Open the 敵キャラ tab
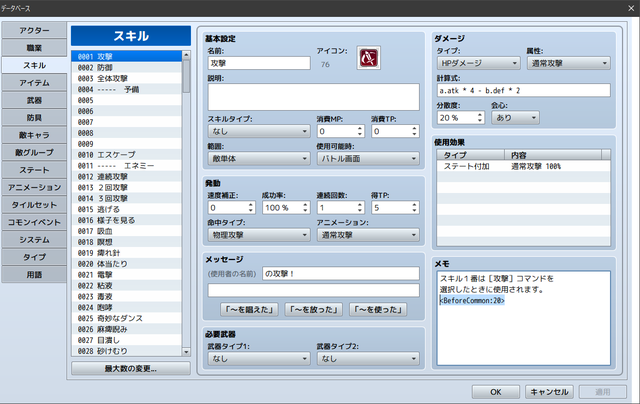Screen dimensions: 640x404 click(x=34, y=135)
